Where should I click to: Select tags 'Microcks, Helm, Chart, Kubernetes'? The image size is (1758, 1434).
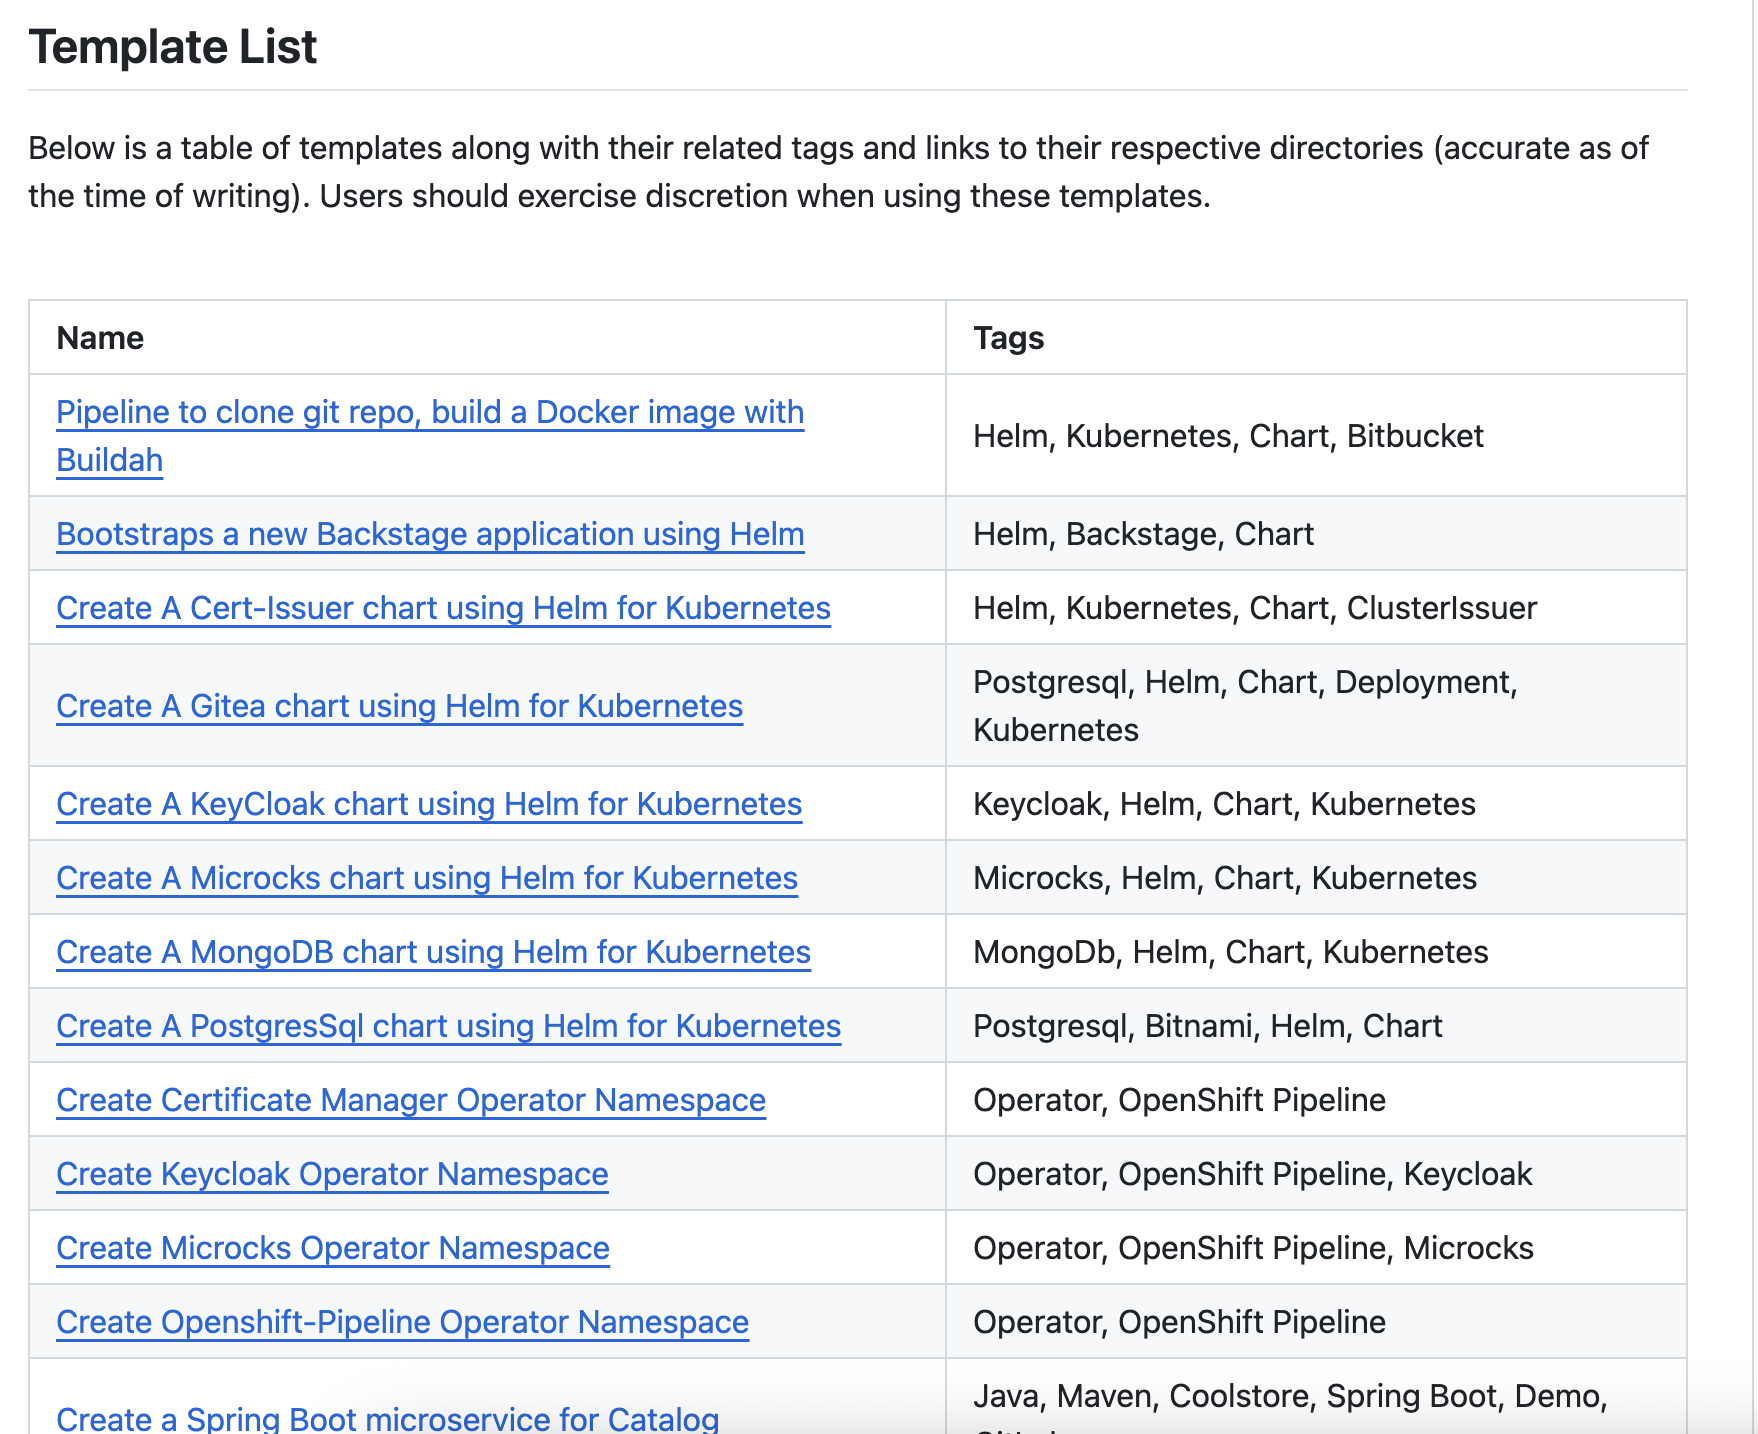(1225, 878)
